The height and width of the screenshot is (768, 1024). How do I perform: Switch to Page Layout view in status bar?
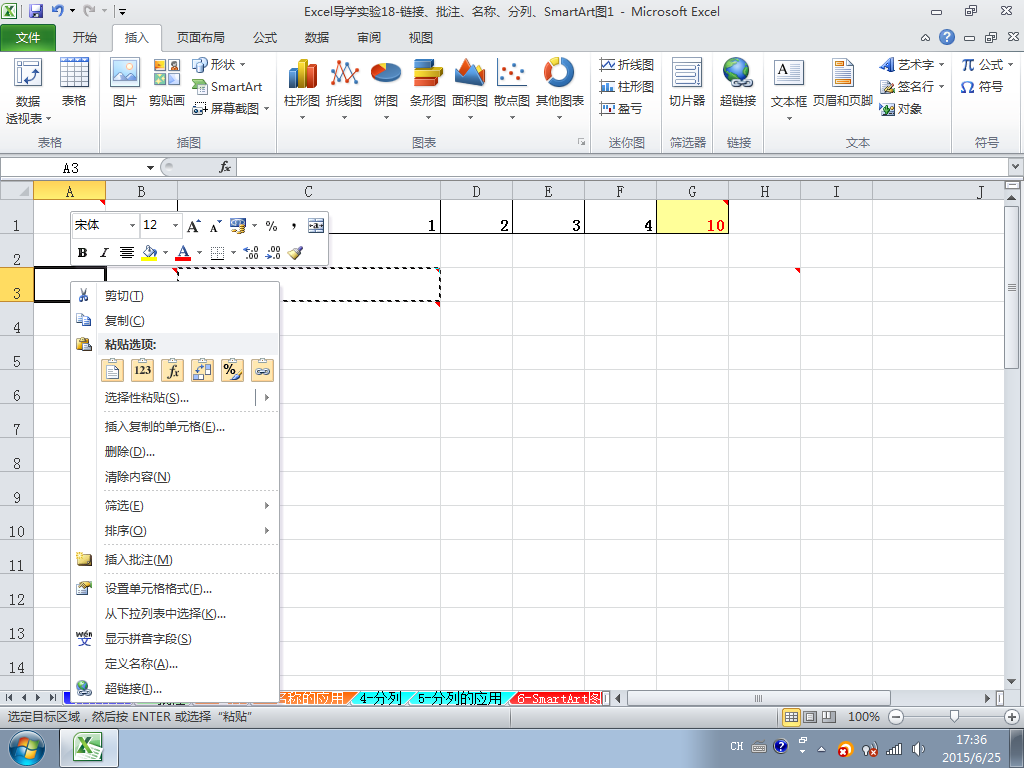810,717
